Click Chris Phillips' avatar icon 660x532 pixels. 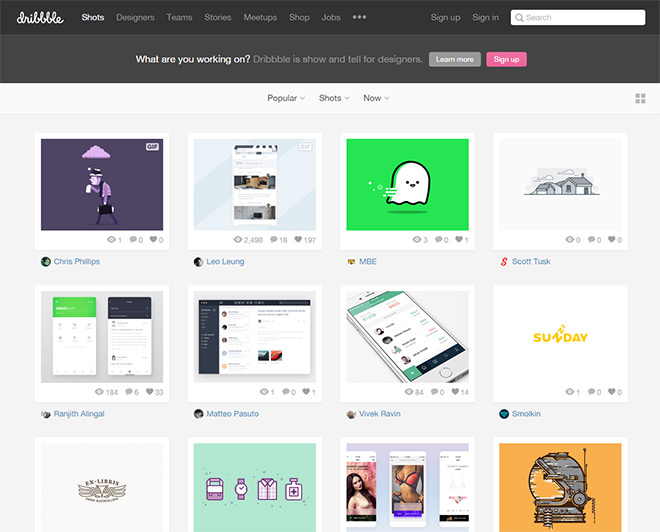[46, 262]
